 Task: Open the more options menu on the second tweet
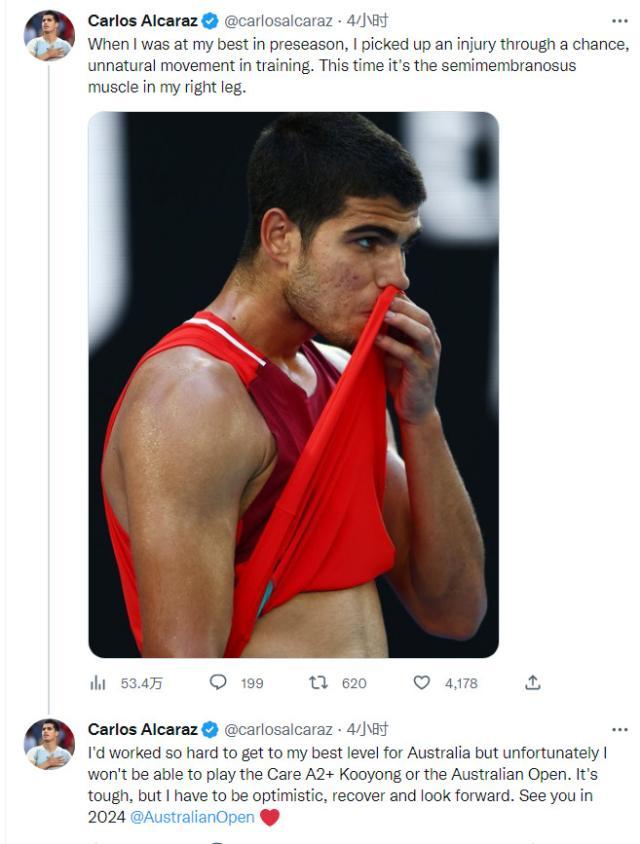(619, 729)
